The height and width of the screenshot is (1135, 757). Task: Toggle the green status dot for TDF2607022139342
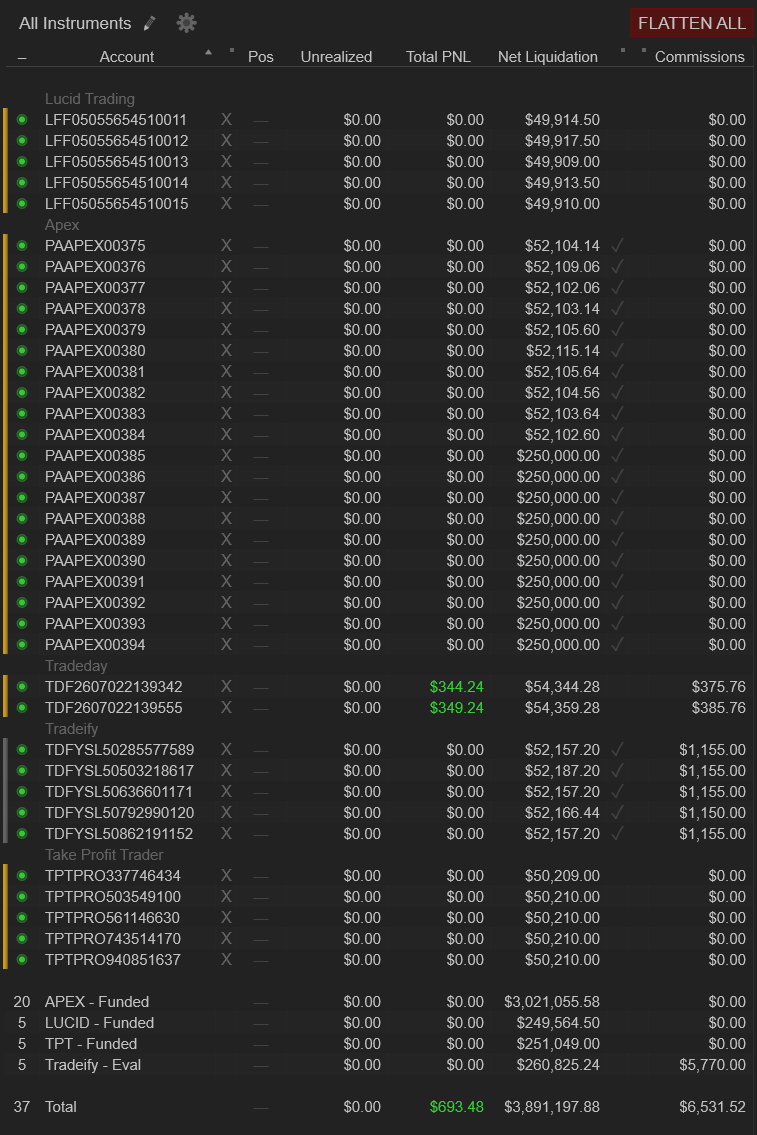(22, 686)
